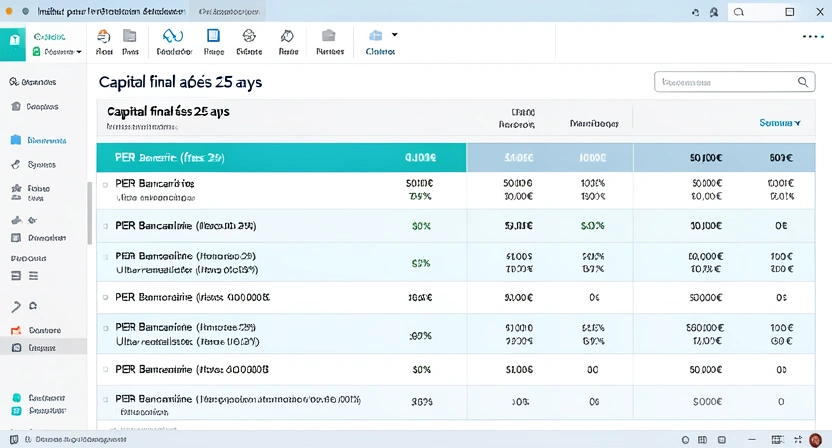
Task: Open the three-dot overflow menu at top right
Action: [x=812, y=36]
